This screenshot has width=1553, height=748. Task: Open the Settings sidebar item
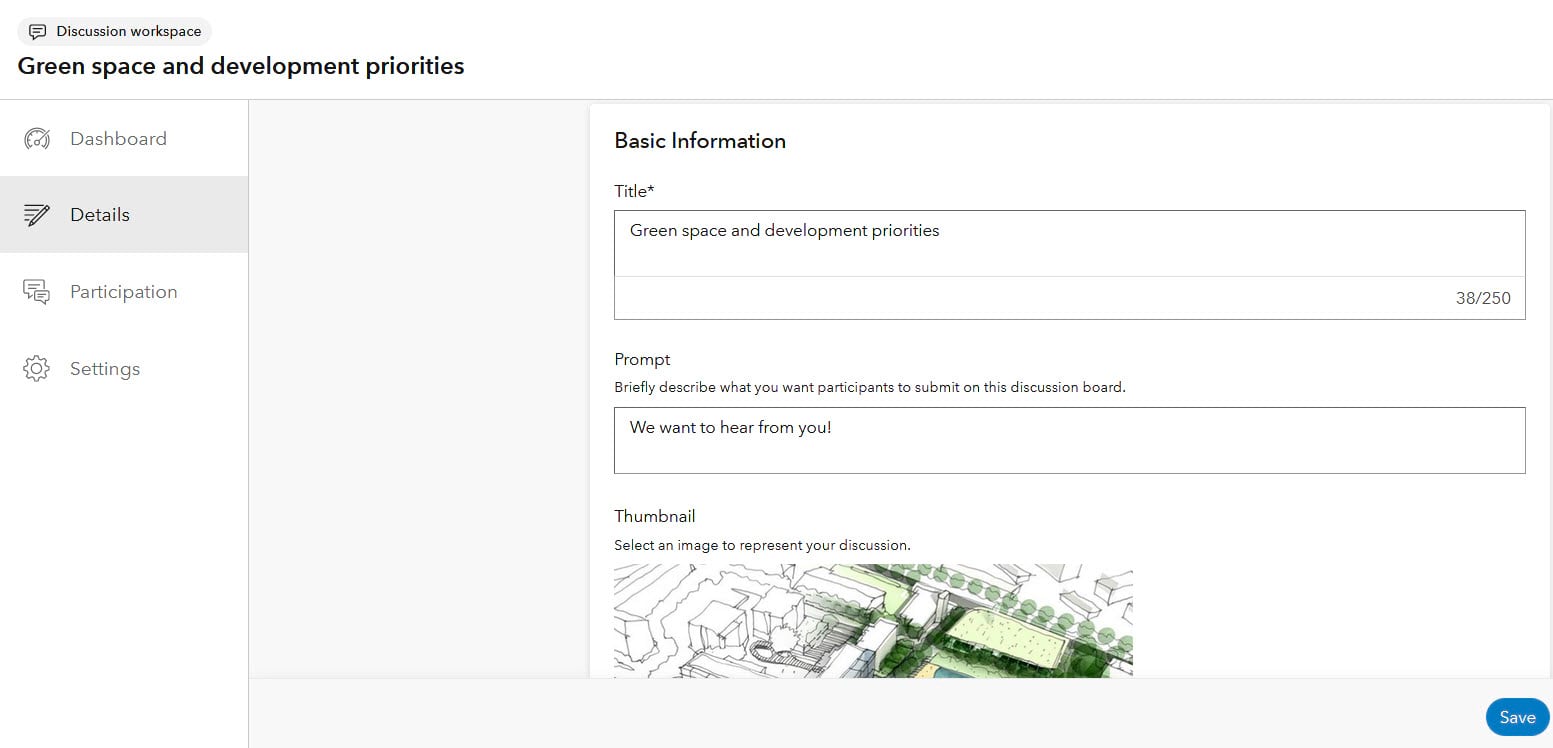105,369
